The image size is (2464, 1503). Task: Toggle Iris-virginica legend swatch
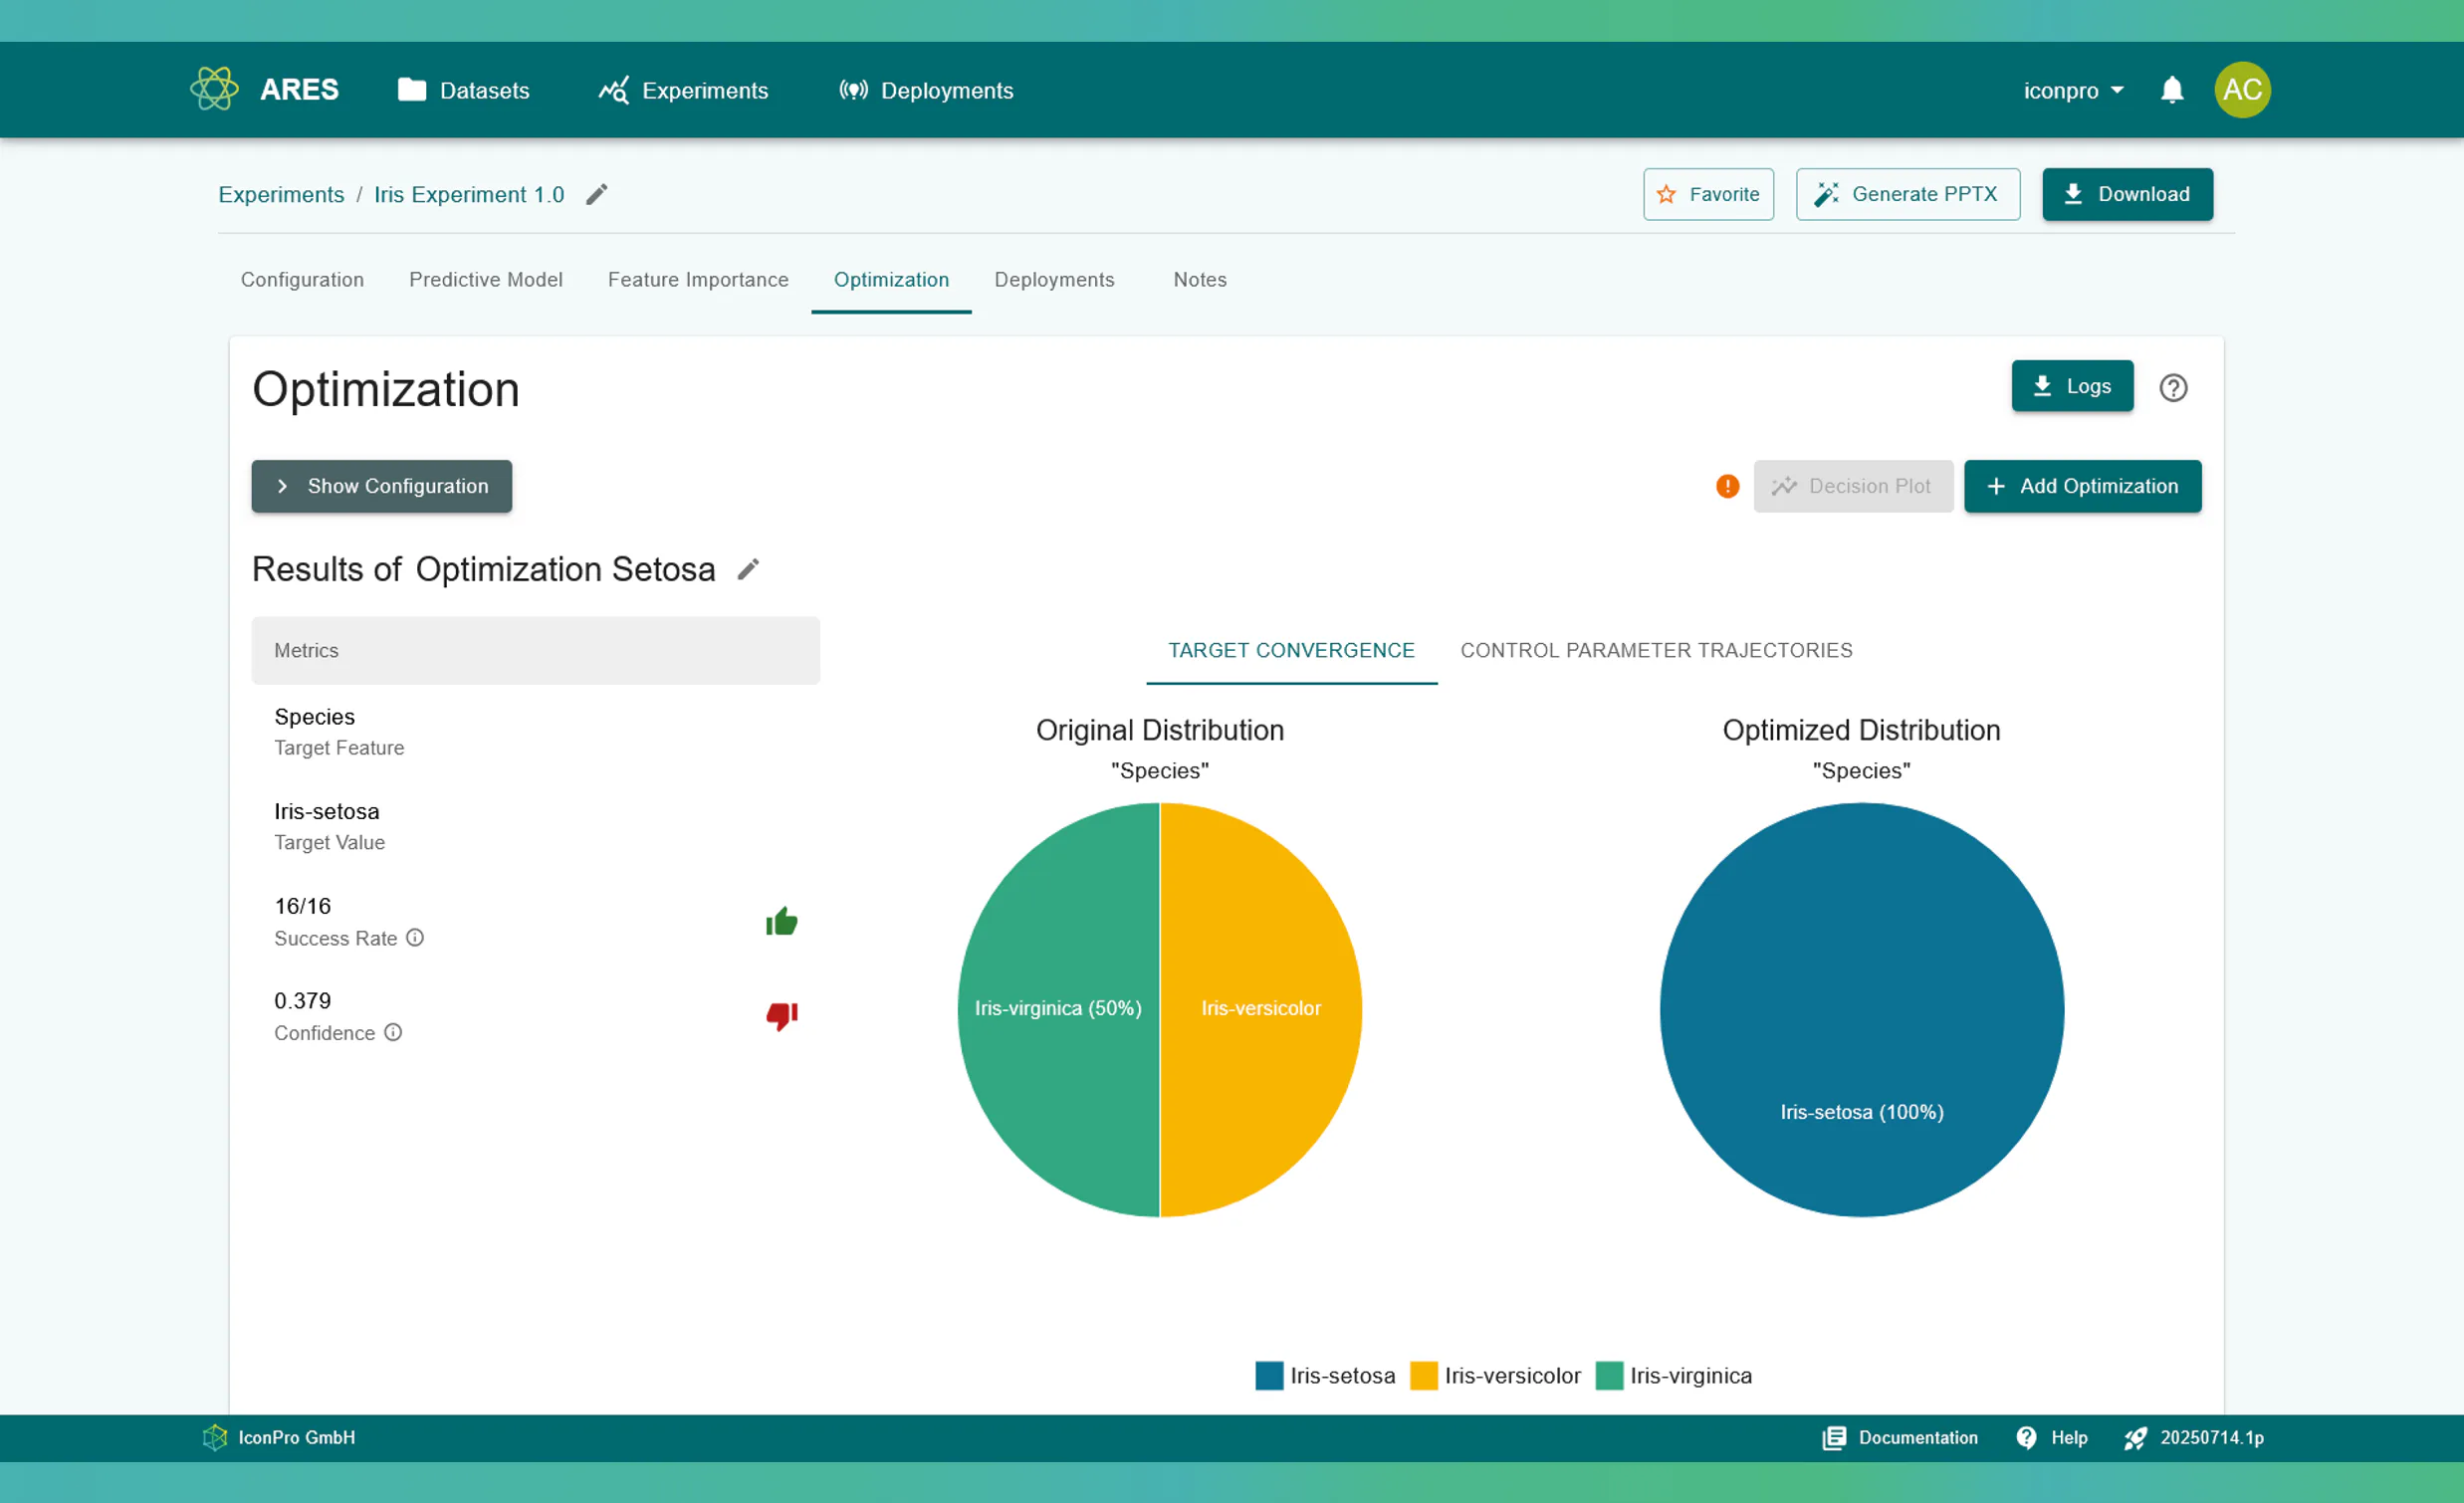click(1609, 1375)
